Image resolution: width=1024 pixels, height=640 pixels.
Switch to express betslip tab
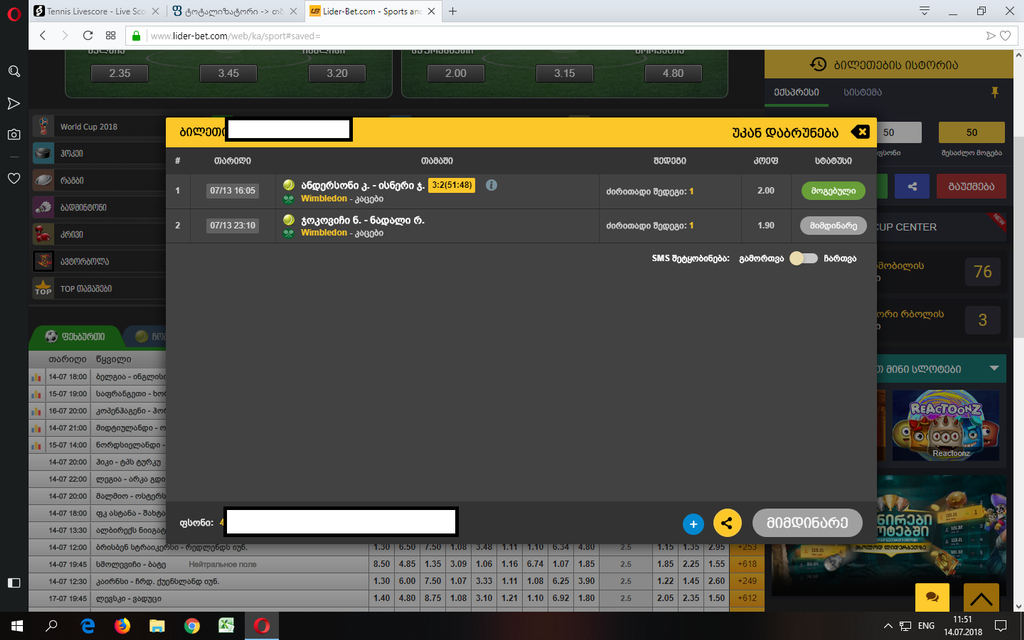796,92
